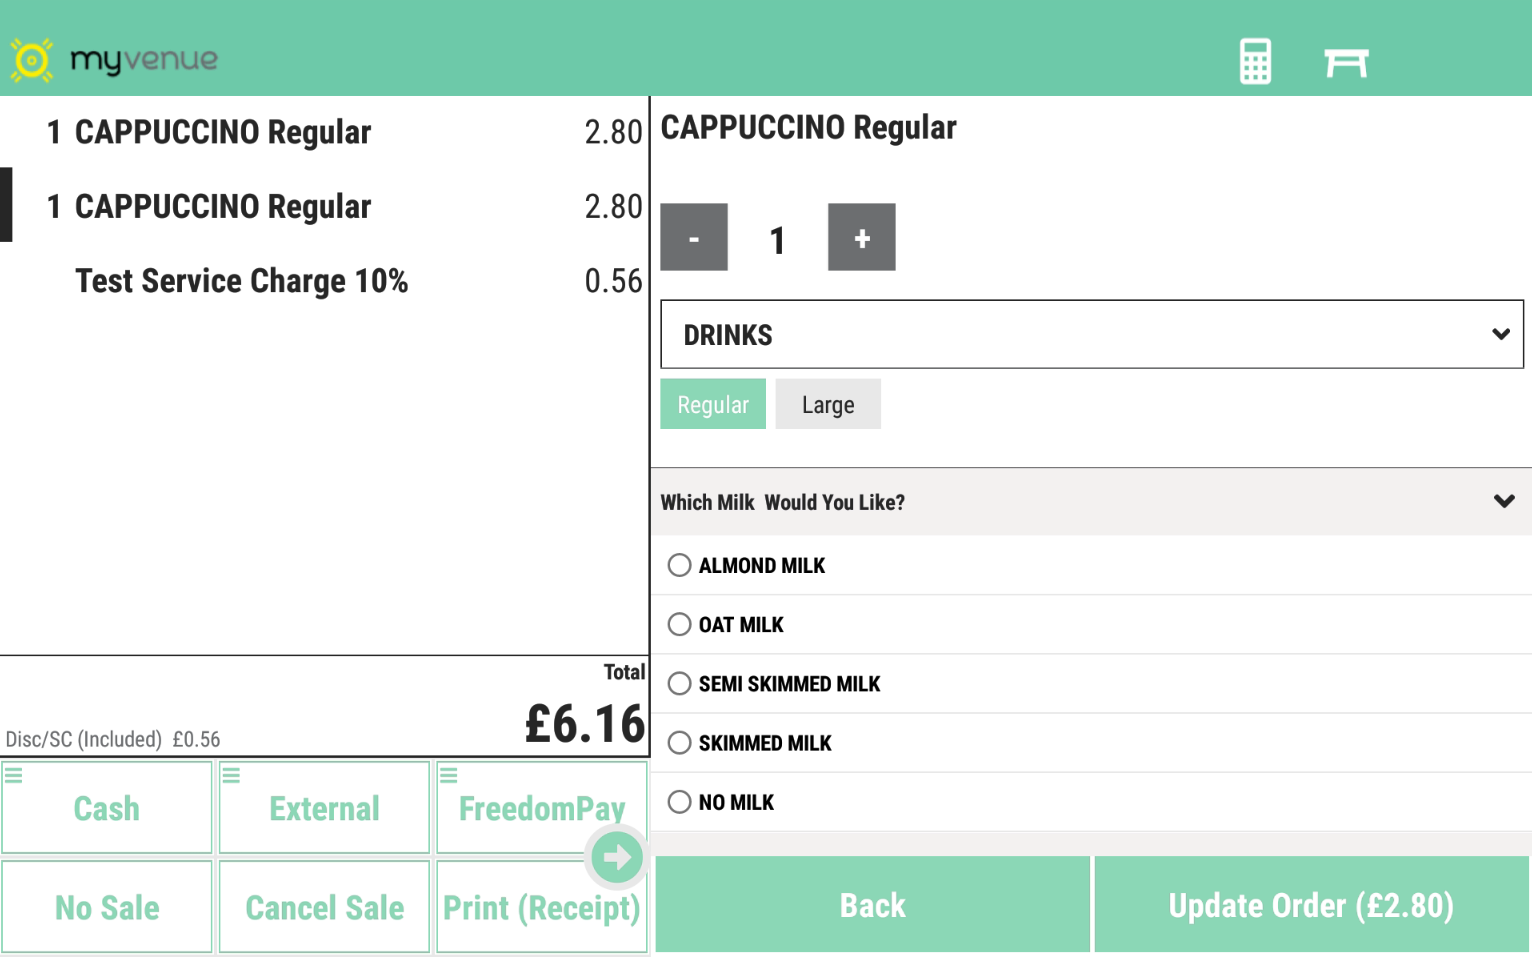This screenshot has width=1532, height=957.
Task: Collapse the Which Milk Would You Like section
Action: click(1503, 501)
